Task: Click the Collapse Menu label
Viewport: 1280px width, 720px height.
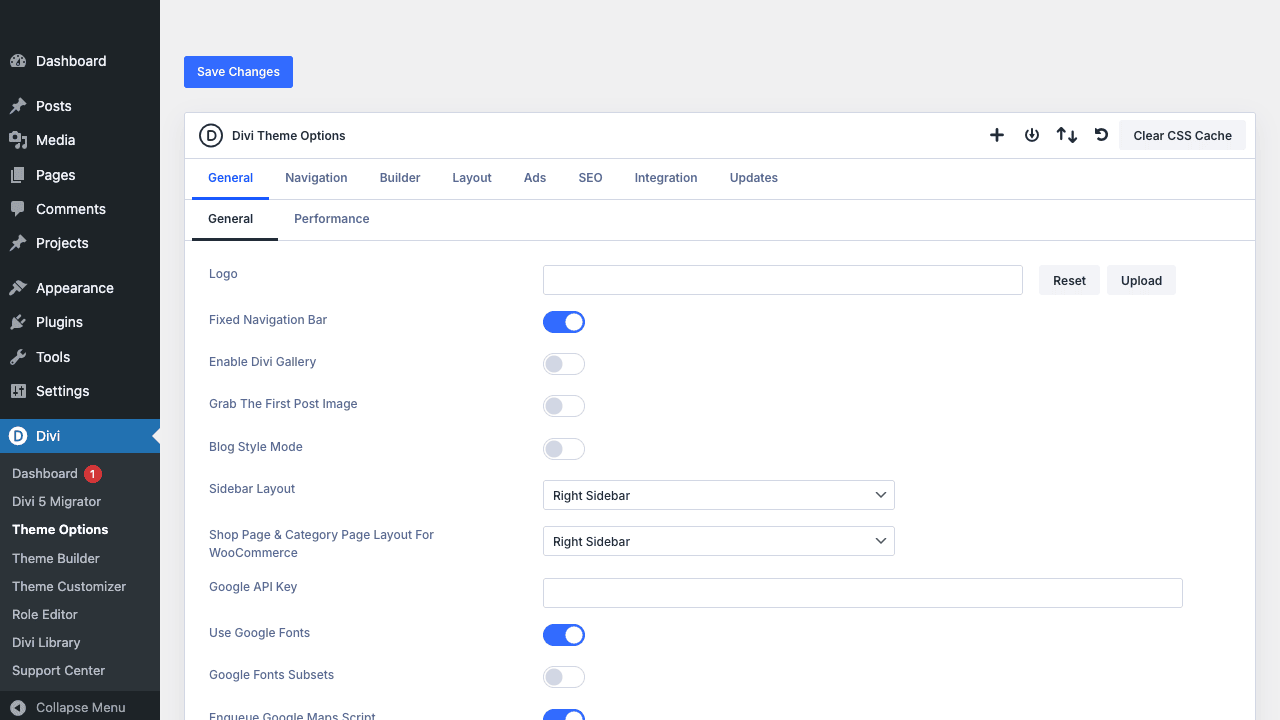Action: (x=81, y=707)
